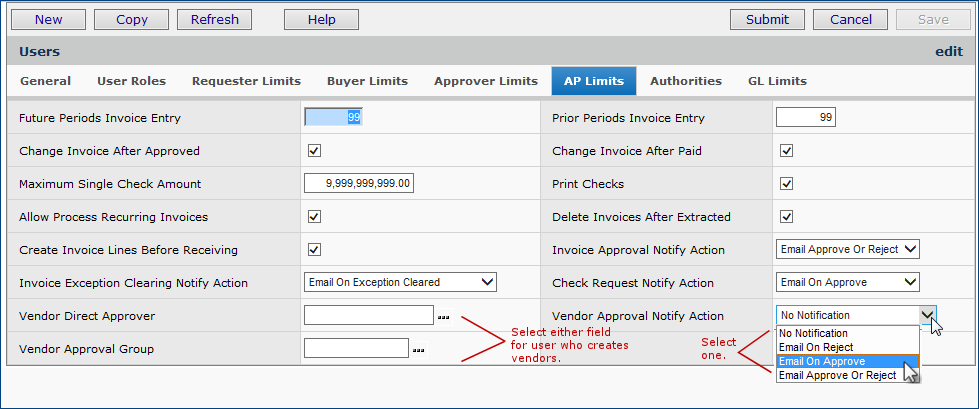Click the Refresh button
The width and height of the screenshot is (979, 409).
(x=214, y=19)
